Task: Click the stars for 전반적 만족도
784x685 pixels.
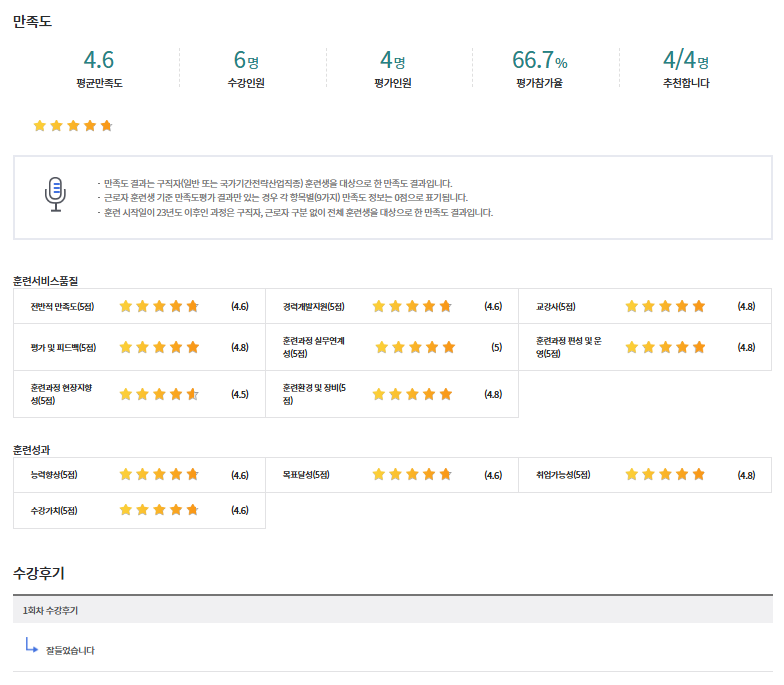Action: click(x=159, y=306)
